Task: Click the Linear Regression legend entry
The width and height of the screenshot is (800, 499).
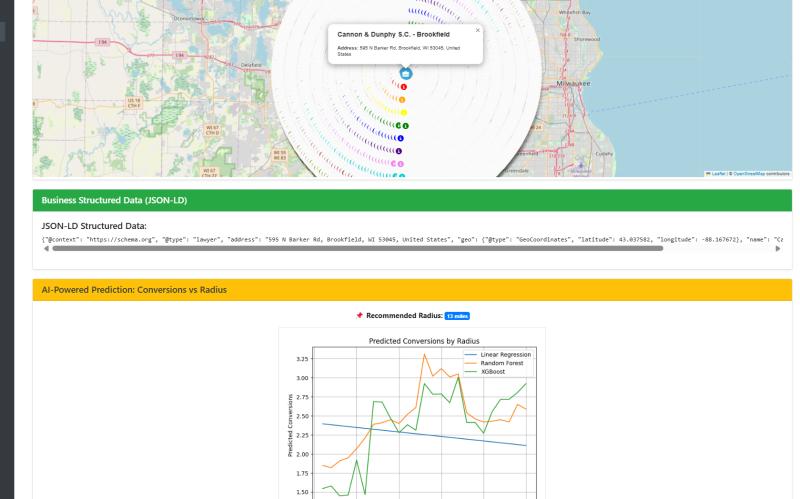Action: [x=497, y=355]
